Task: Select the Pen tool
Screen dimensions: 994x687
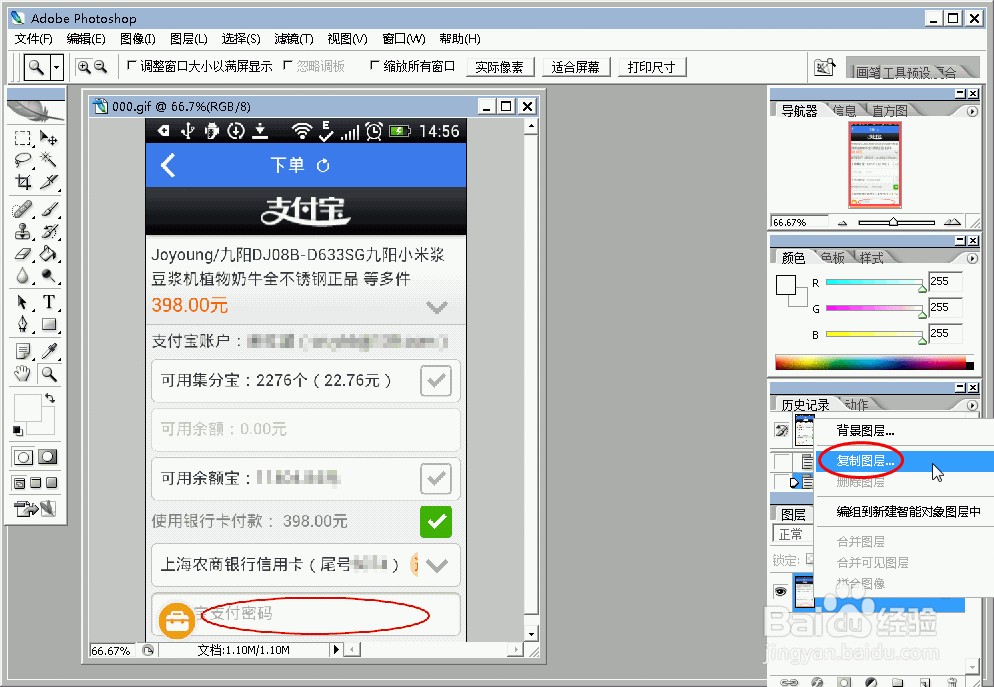Action: point(23,324)
